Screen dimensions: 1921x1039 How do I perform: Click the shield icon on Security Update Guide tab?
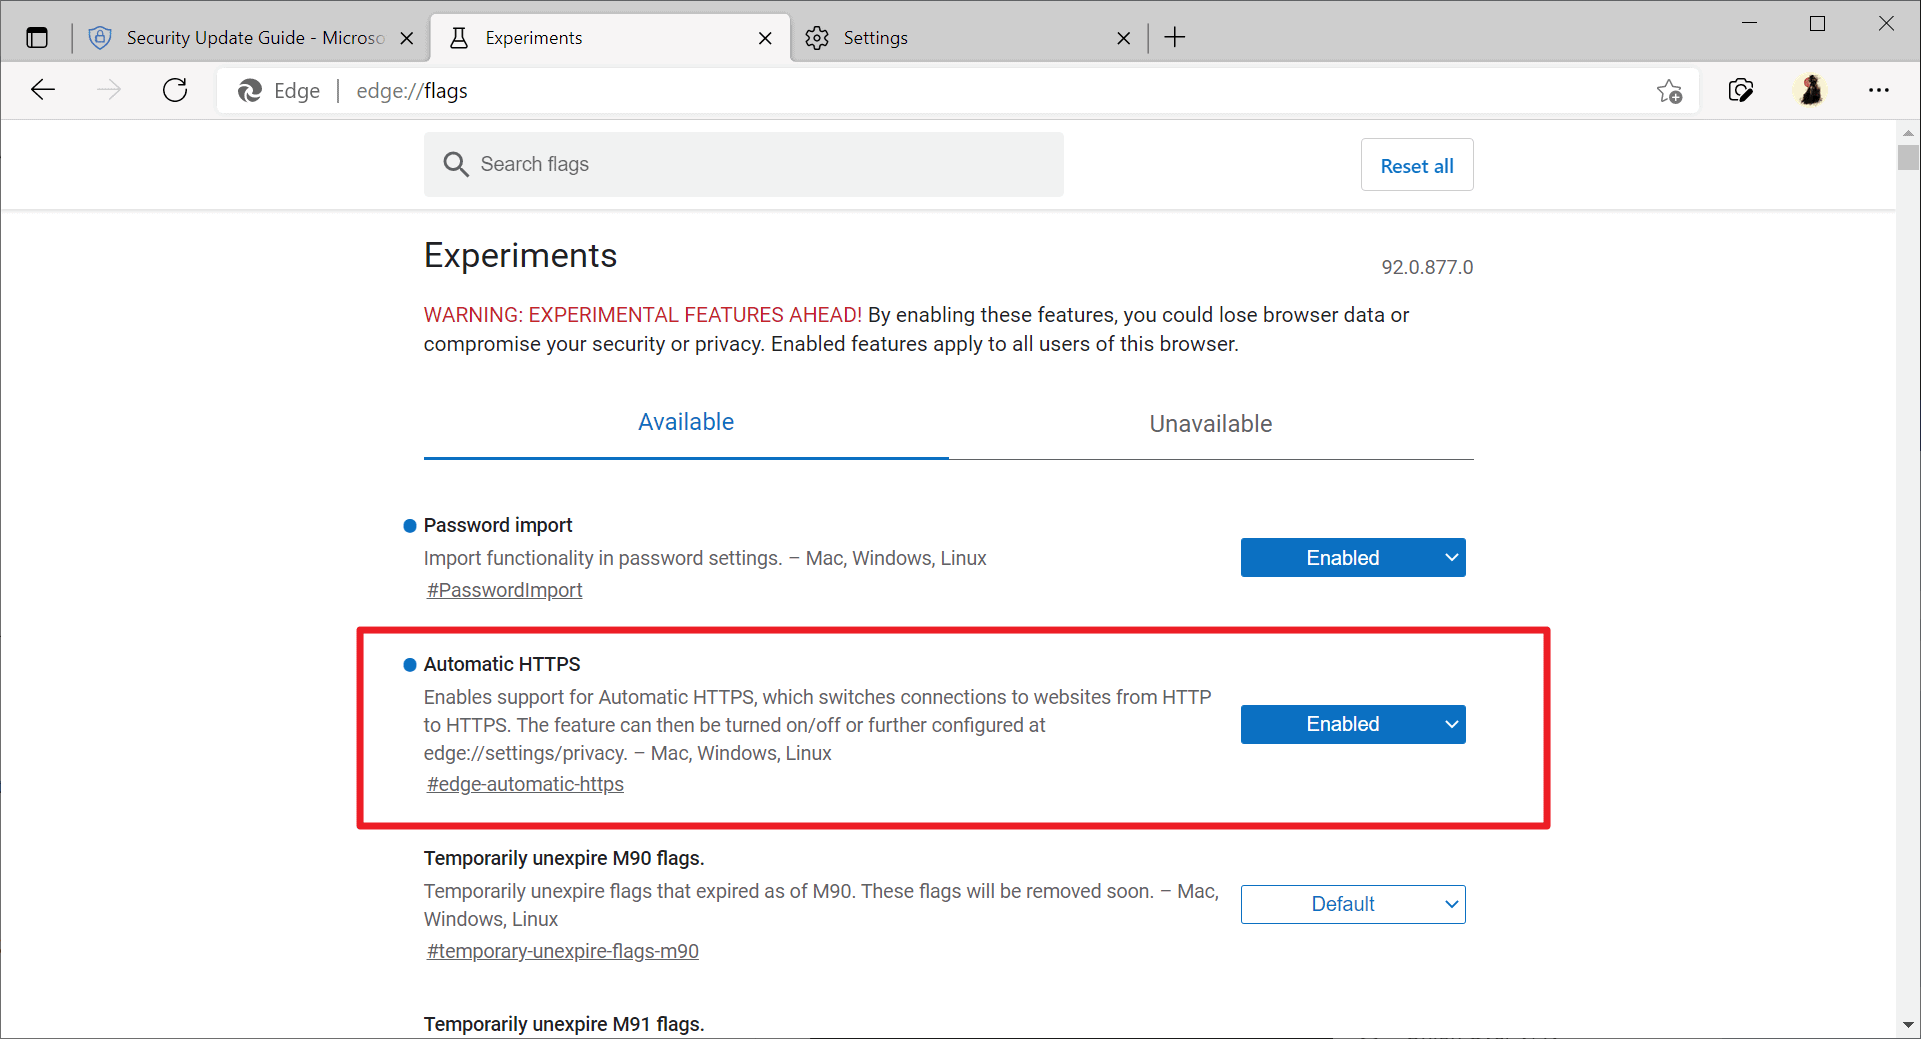point(100,38)
